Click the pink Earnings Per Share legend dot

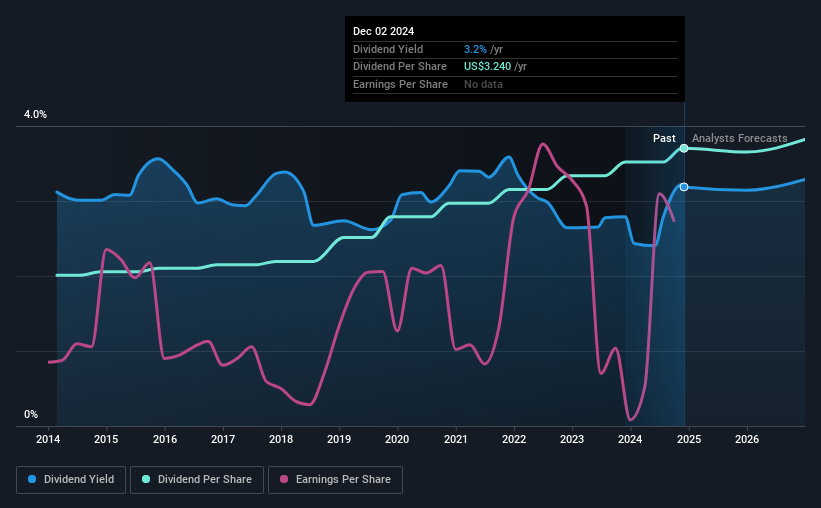point(284,479)
